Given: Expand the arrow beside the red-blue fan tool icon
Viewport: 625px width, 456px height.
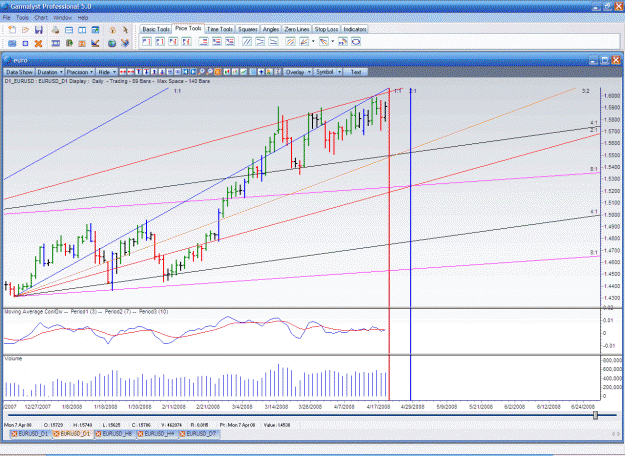Looking at the screenshot, I should pos(332,41).
